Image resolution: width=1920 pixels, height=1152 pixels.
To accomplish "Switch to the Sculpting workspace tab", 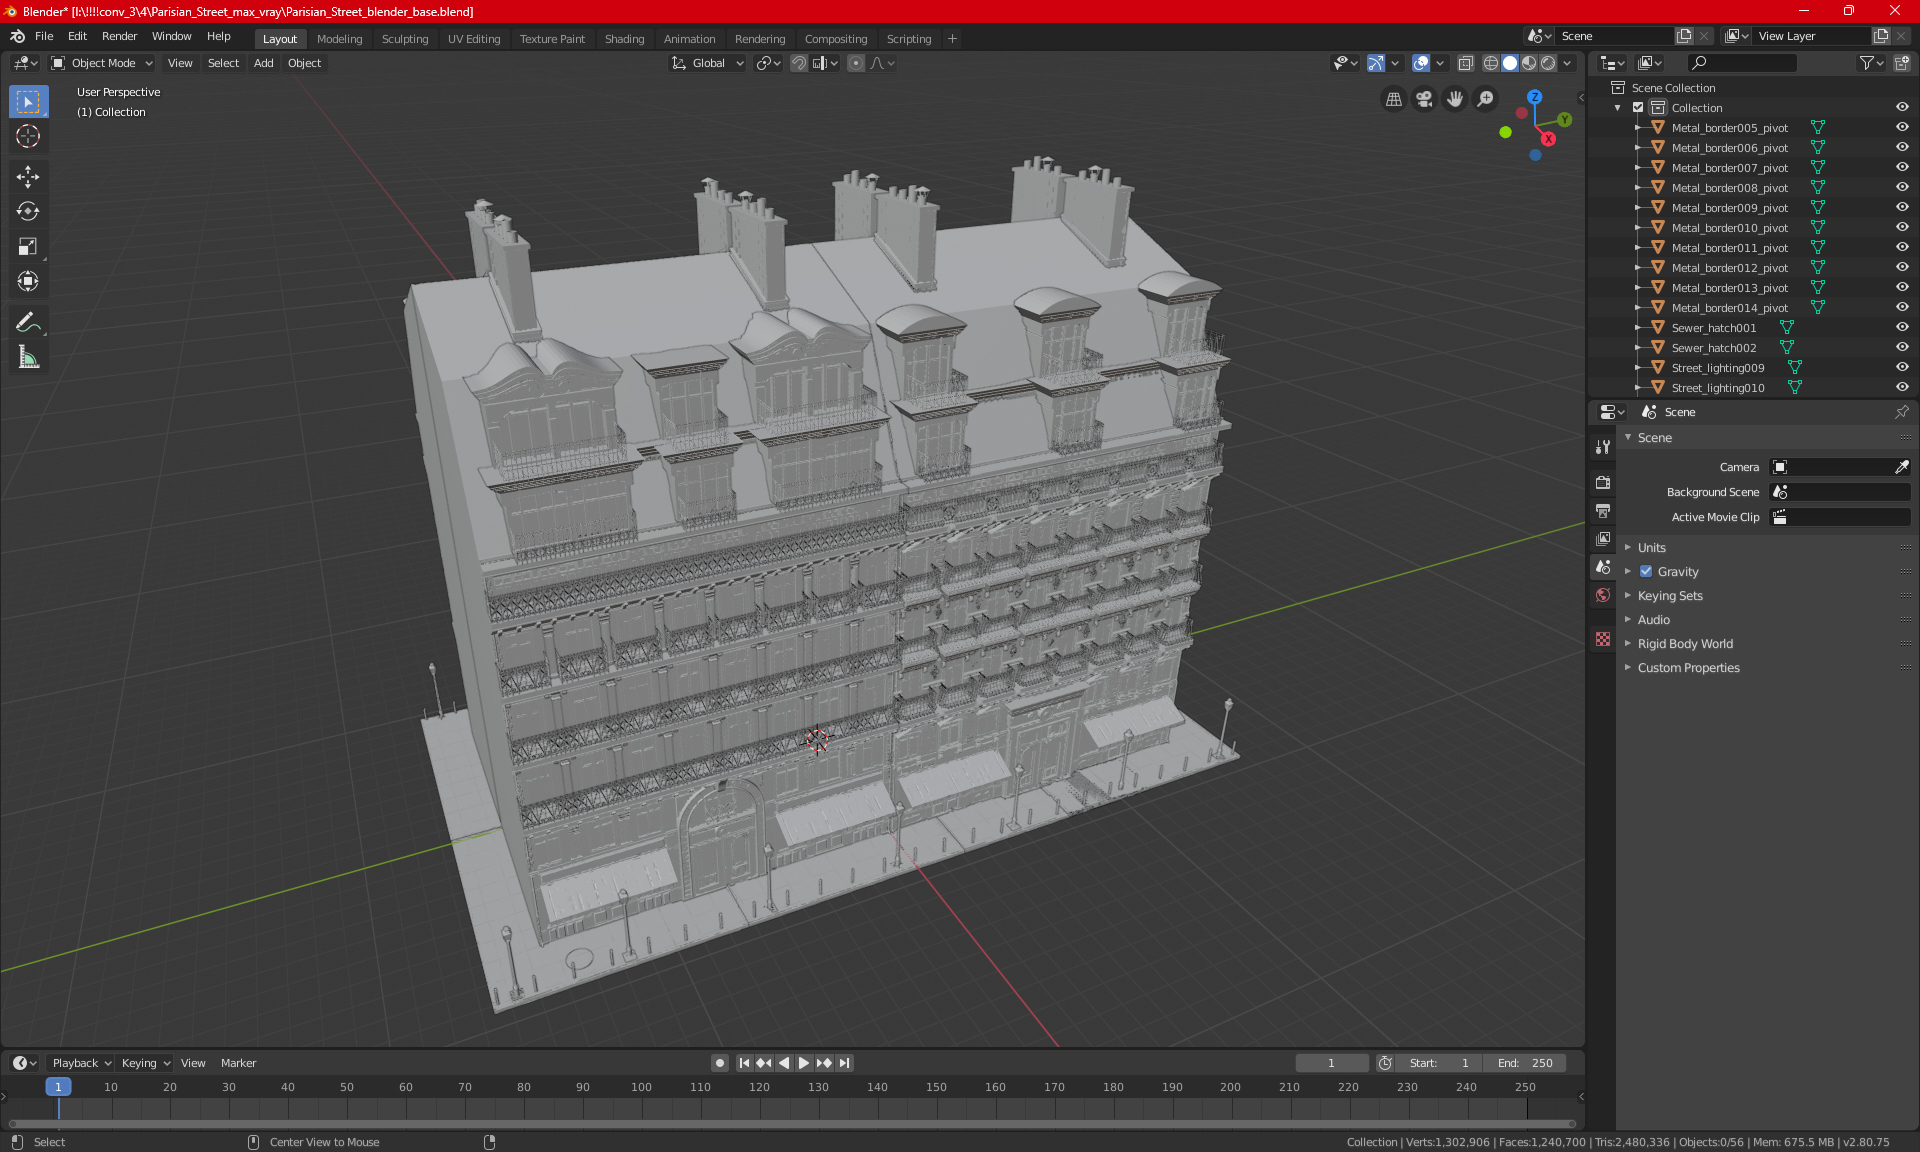I will (404, 39).
